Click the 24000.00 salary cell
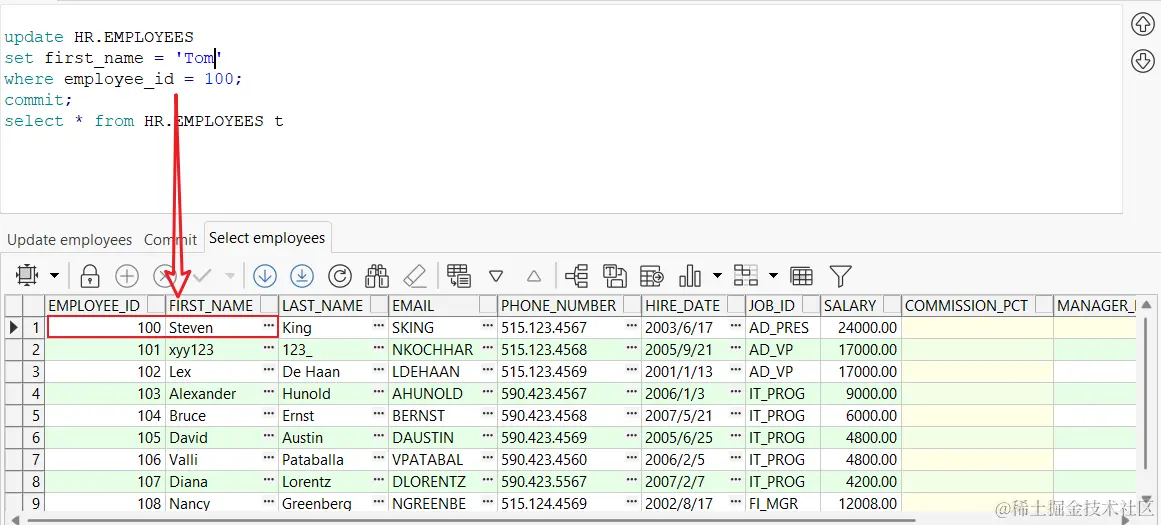The image size is (1161, 525). point(860,327)
